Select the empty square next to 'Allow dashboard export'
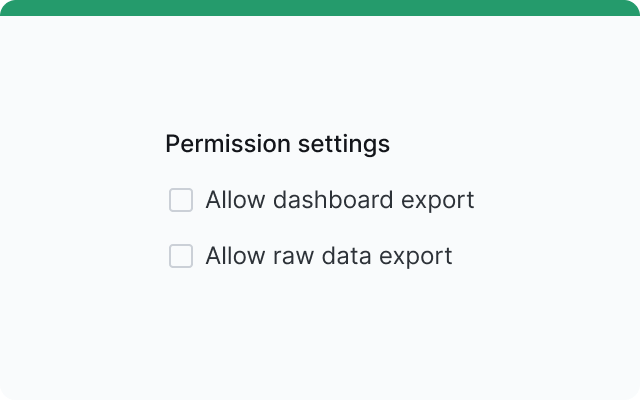This screenshot has height=400, width=640. click(x=181, y=201)
